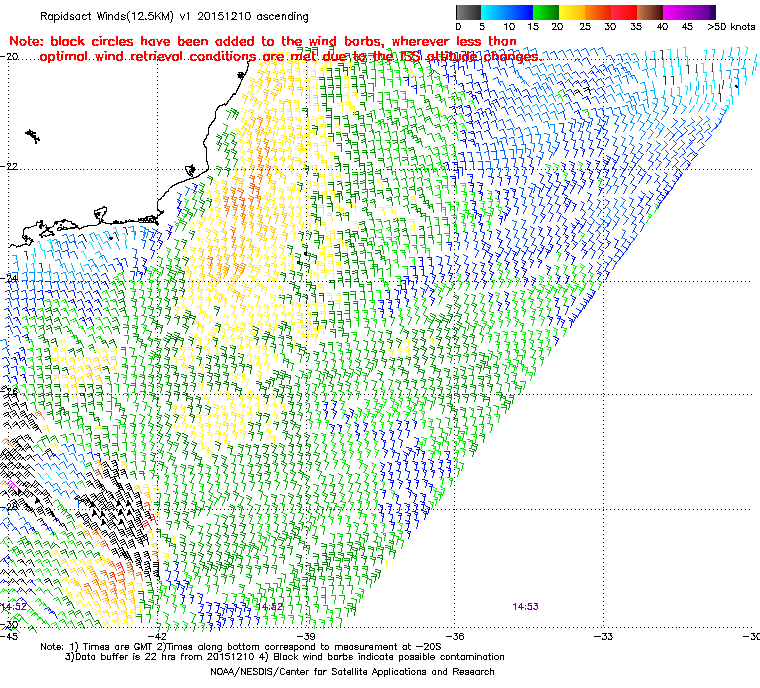Click the brown 35–40 knots legend segment

tap(650, 12)
